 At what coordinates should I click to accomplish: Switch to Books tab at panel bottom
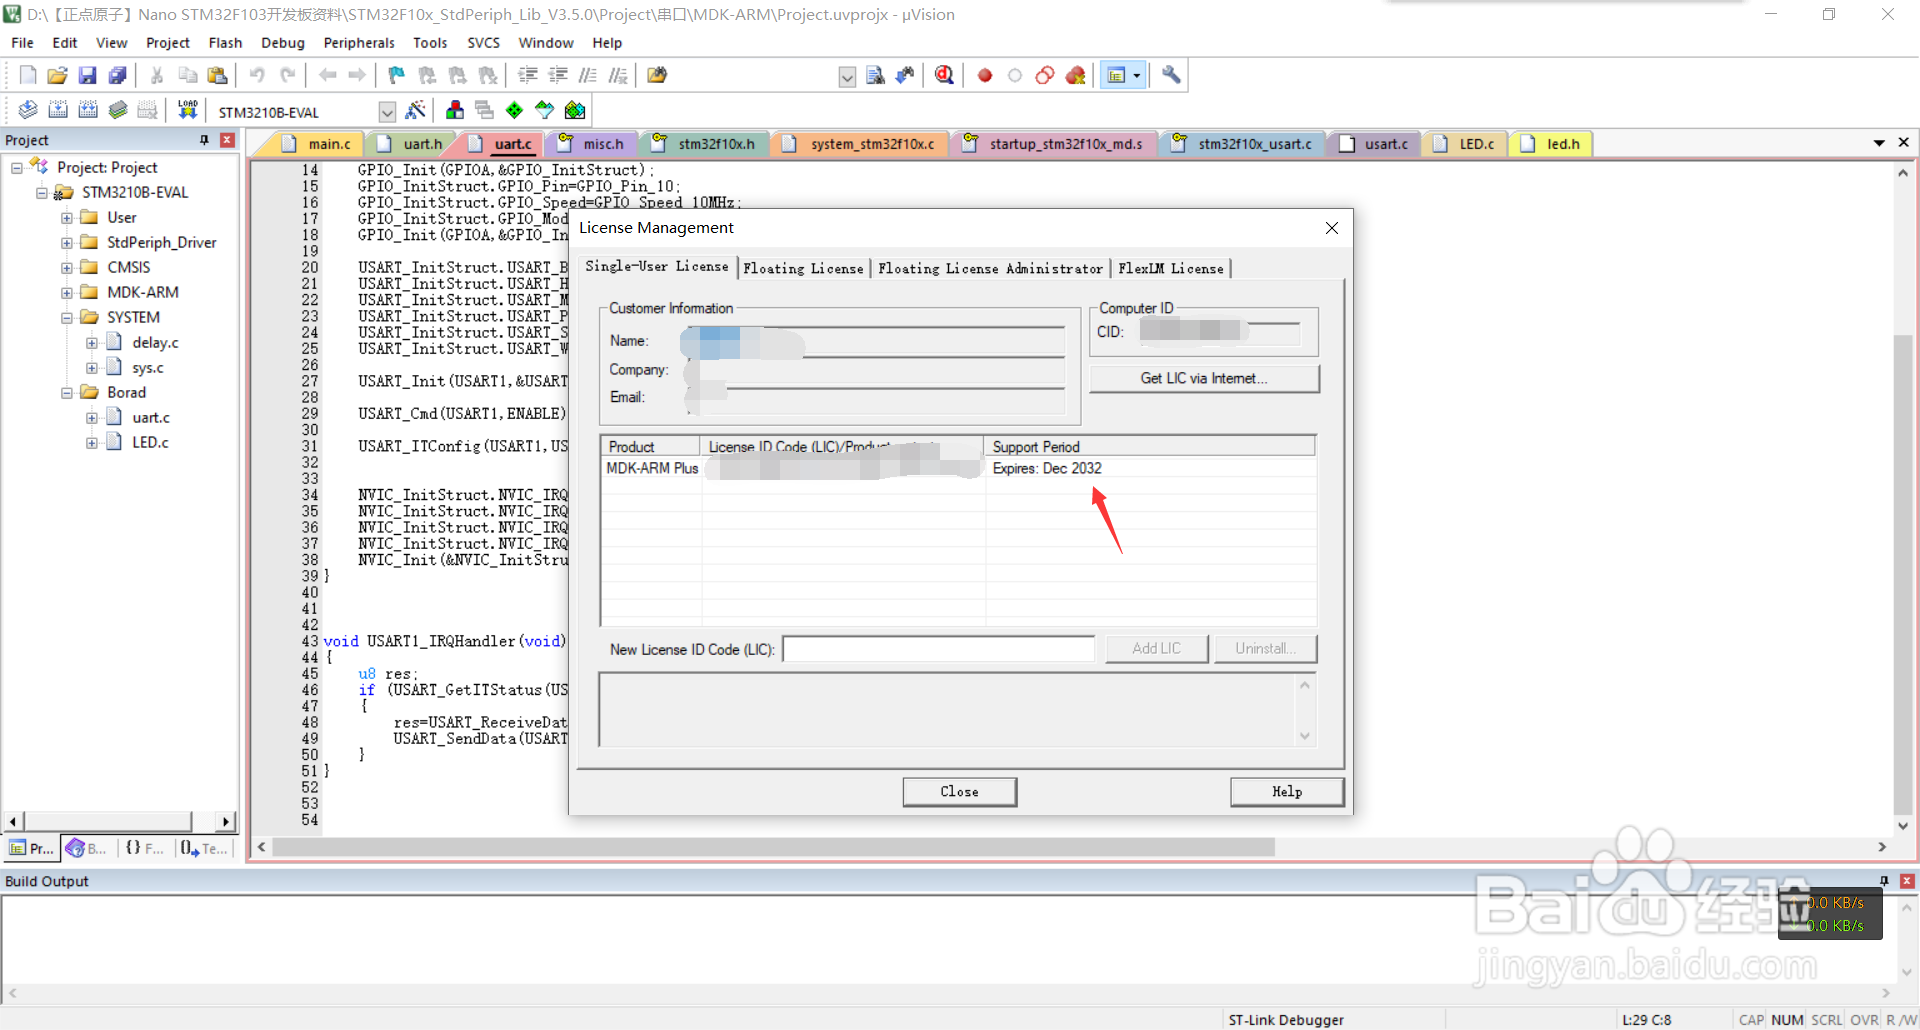pos(87,848)
